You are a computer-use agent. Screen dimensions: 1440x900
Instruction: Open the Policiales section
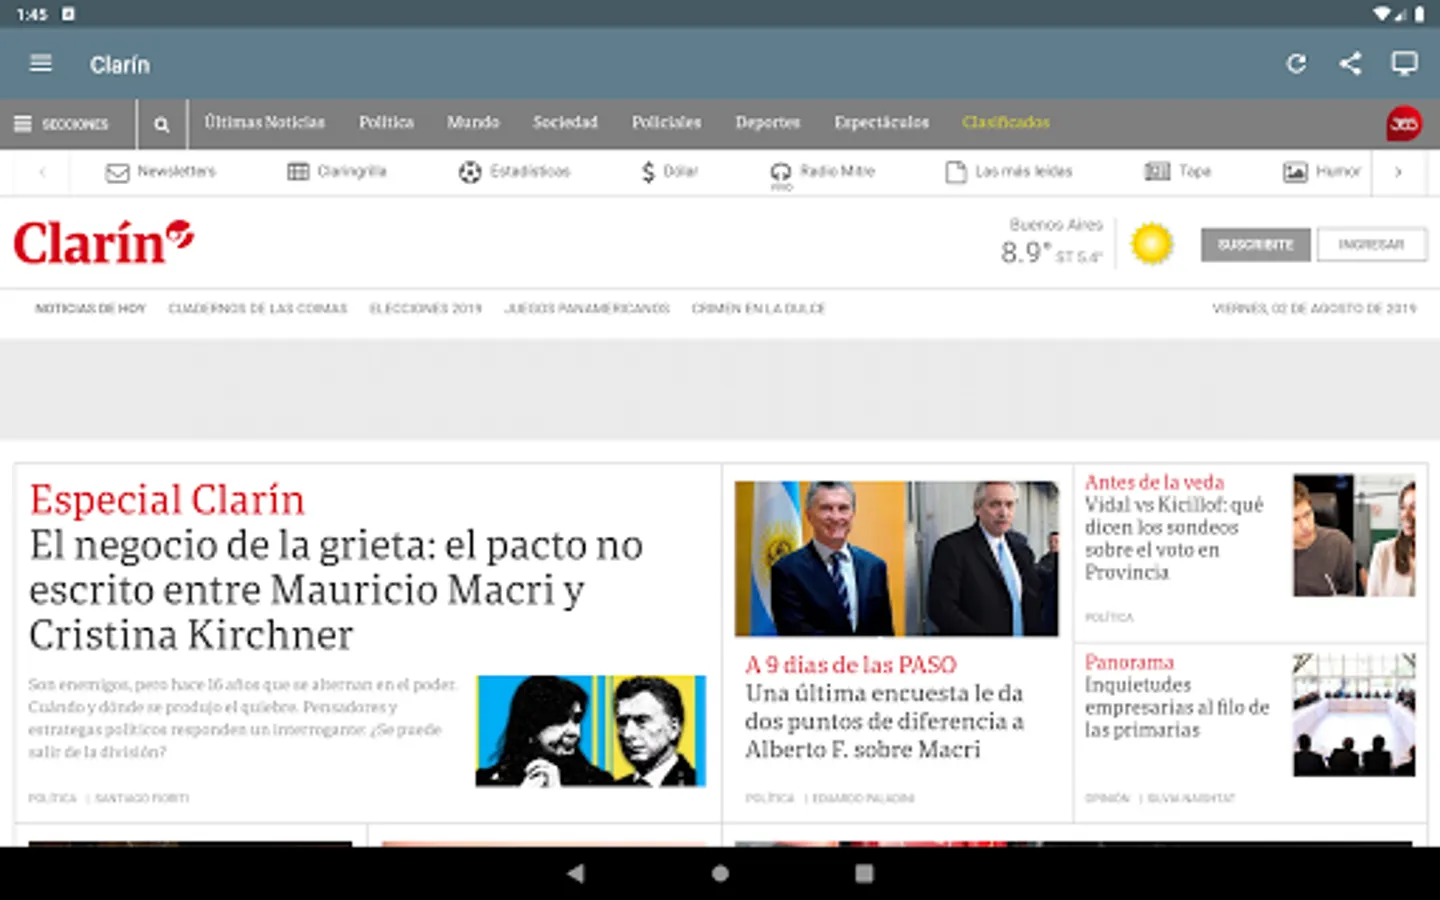point(666,122)
